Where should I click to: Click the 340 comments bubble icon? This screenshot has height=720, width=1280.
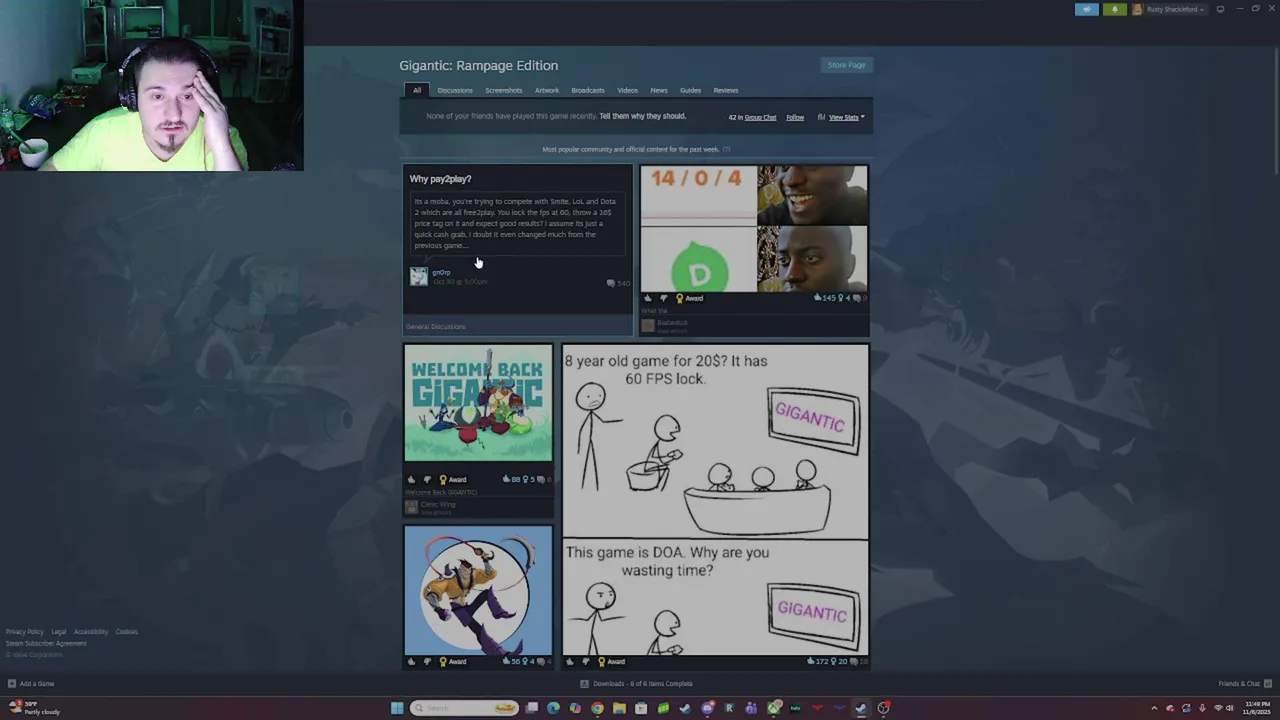[x=611, y=283]
